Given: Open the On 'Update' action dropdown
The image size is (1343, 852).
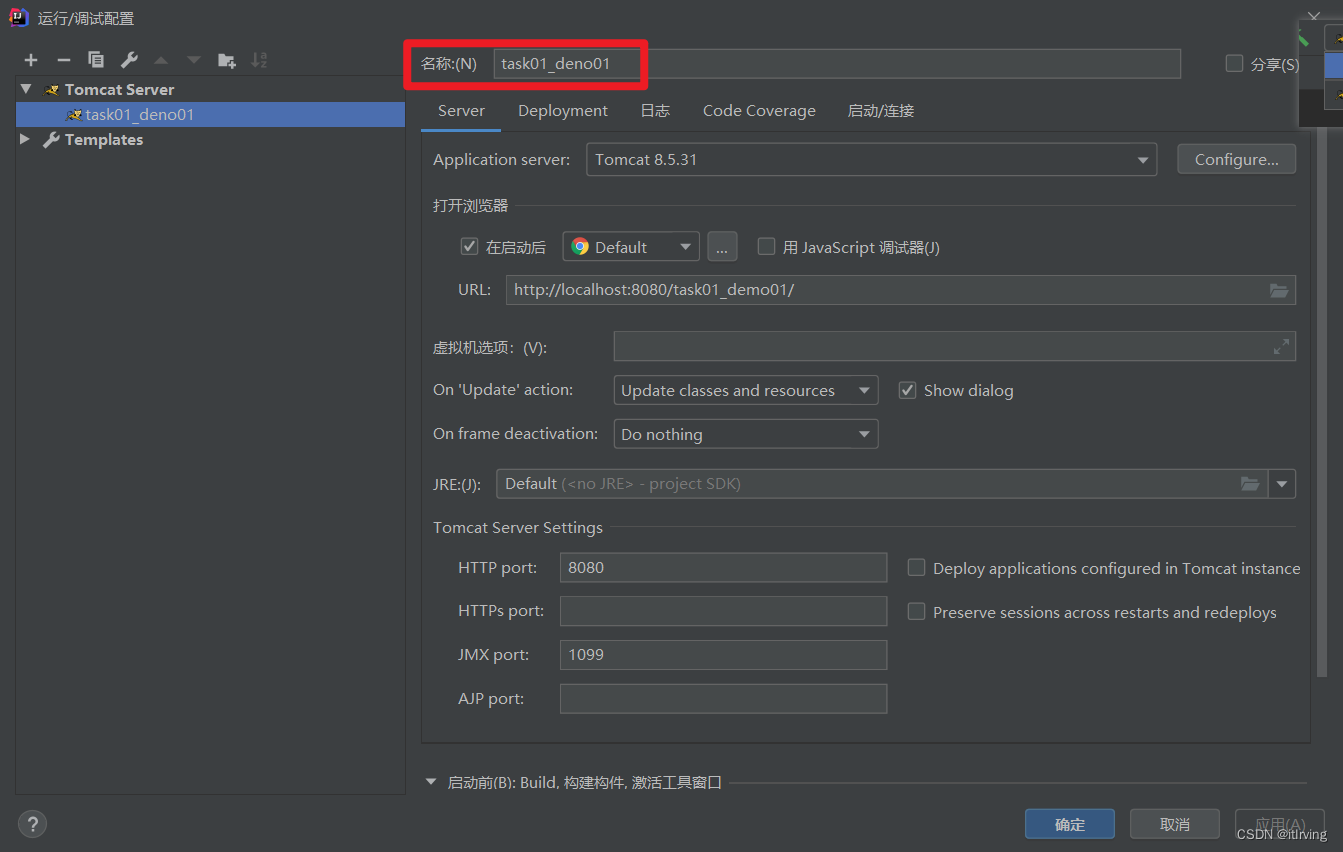Looking at the screenshot, I should click(746, 391).
